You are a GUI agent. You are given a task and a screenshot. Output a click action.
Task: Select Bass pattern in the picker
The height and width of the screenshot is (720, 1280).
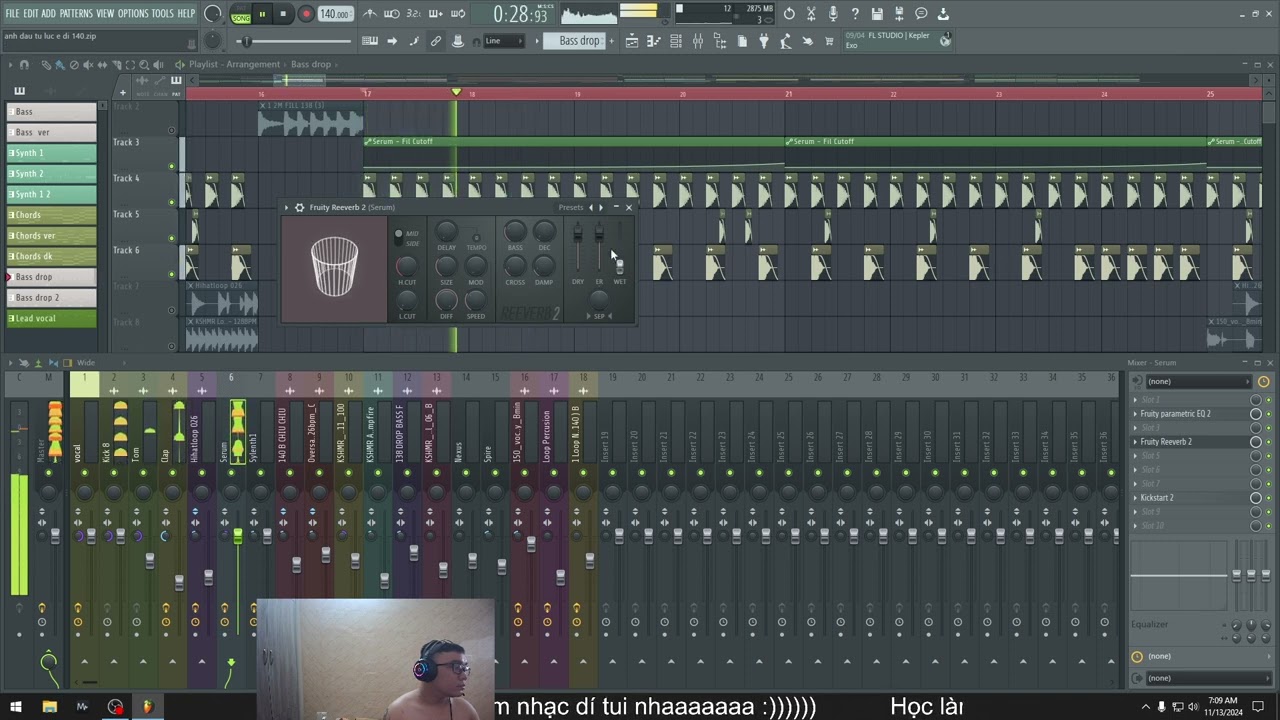tap(52, 111)
